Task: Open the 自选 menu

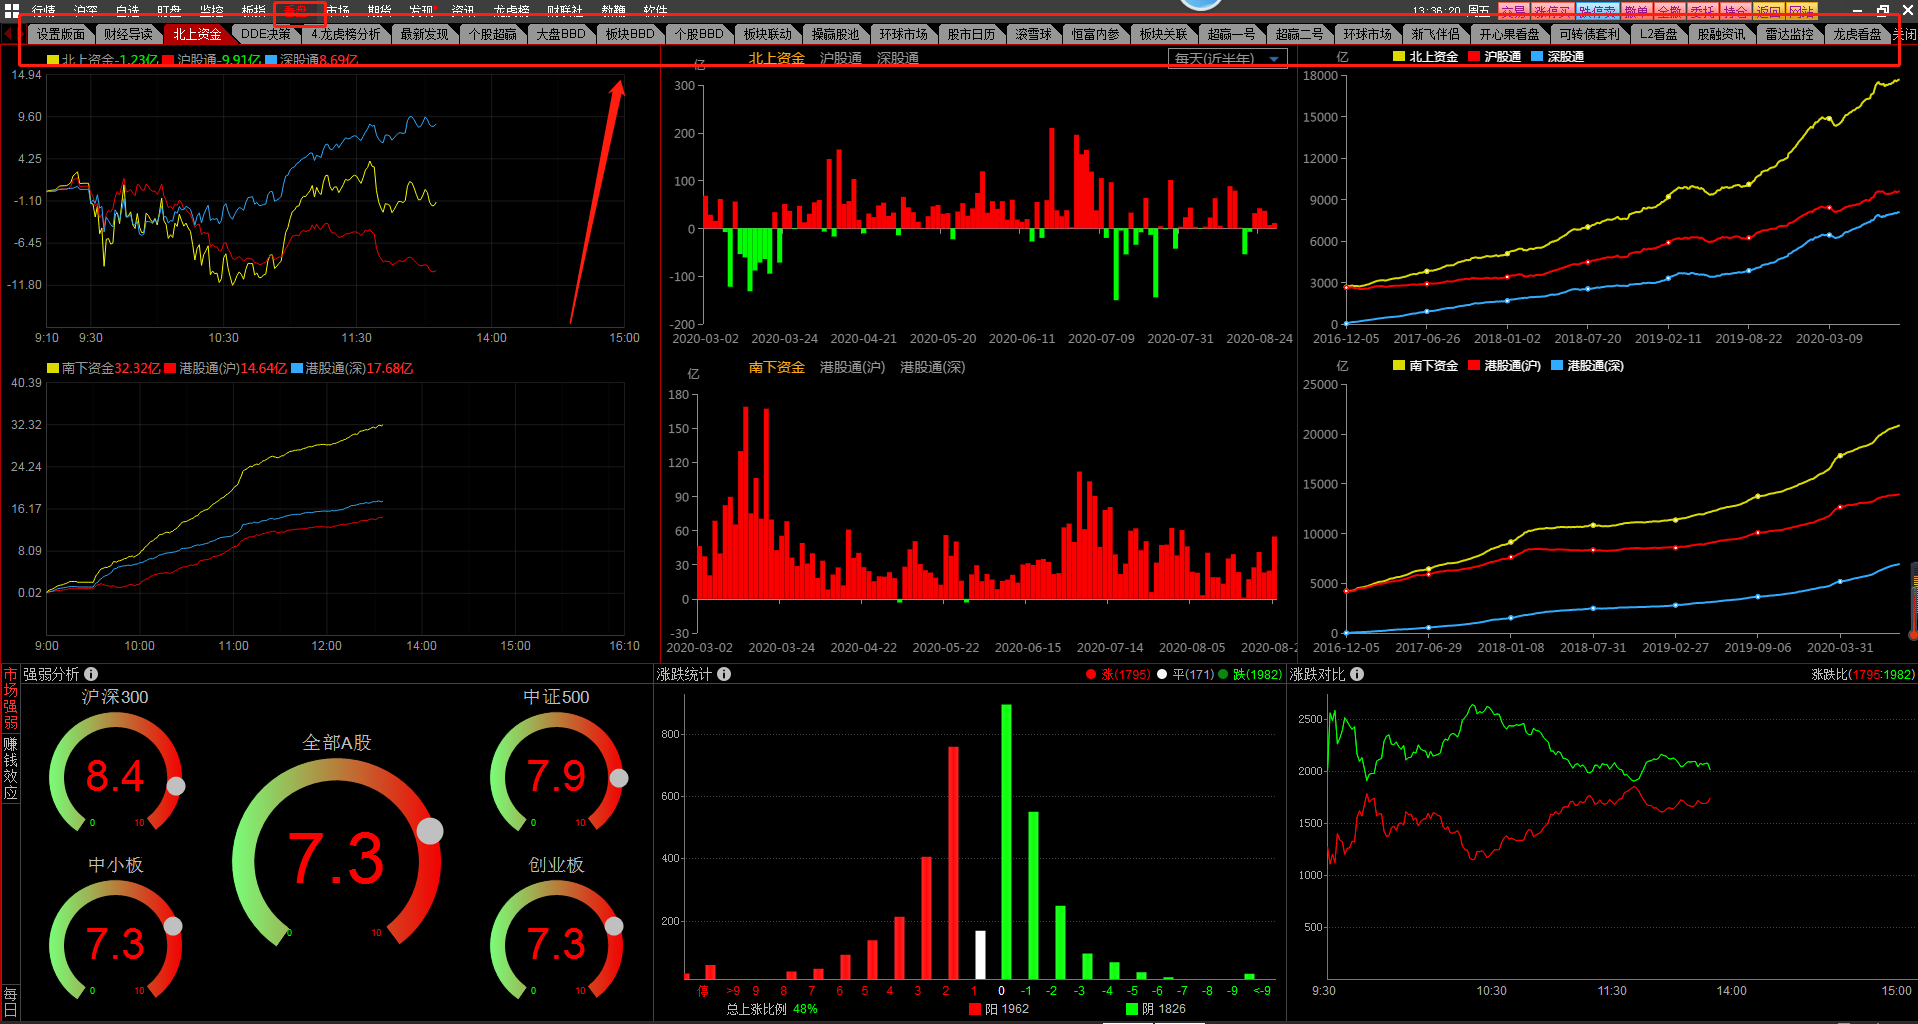Action: point(127,10)
